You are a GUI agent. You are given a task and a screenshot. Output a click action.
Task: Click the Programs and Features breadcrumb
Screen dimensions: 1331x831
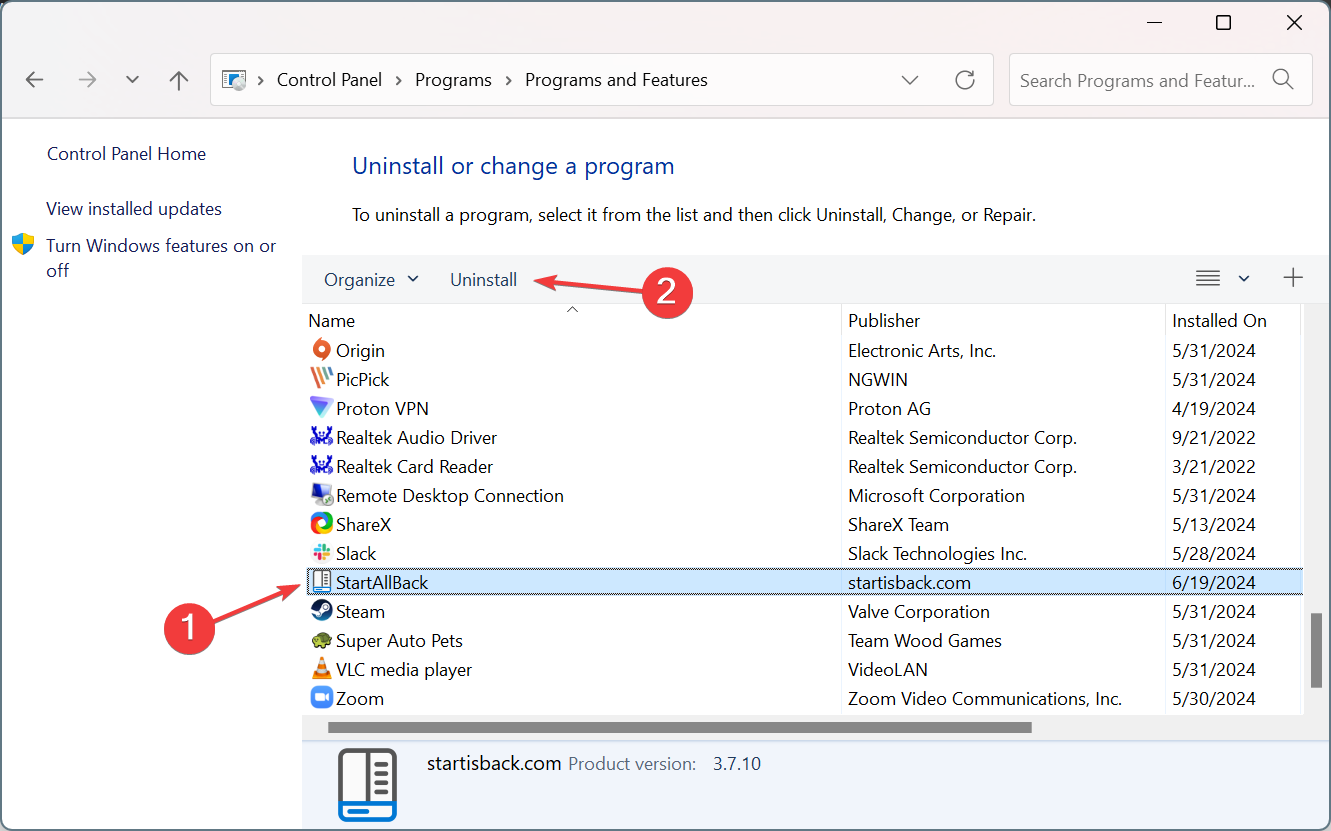pos(616,80)
